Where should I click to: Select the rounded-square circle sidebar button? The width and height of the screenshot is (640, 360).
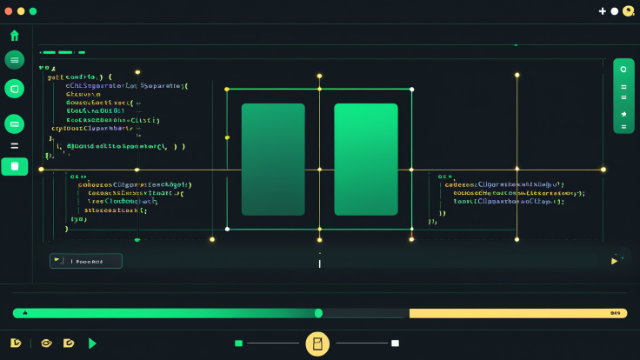(x=14, y=89)
